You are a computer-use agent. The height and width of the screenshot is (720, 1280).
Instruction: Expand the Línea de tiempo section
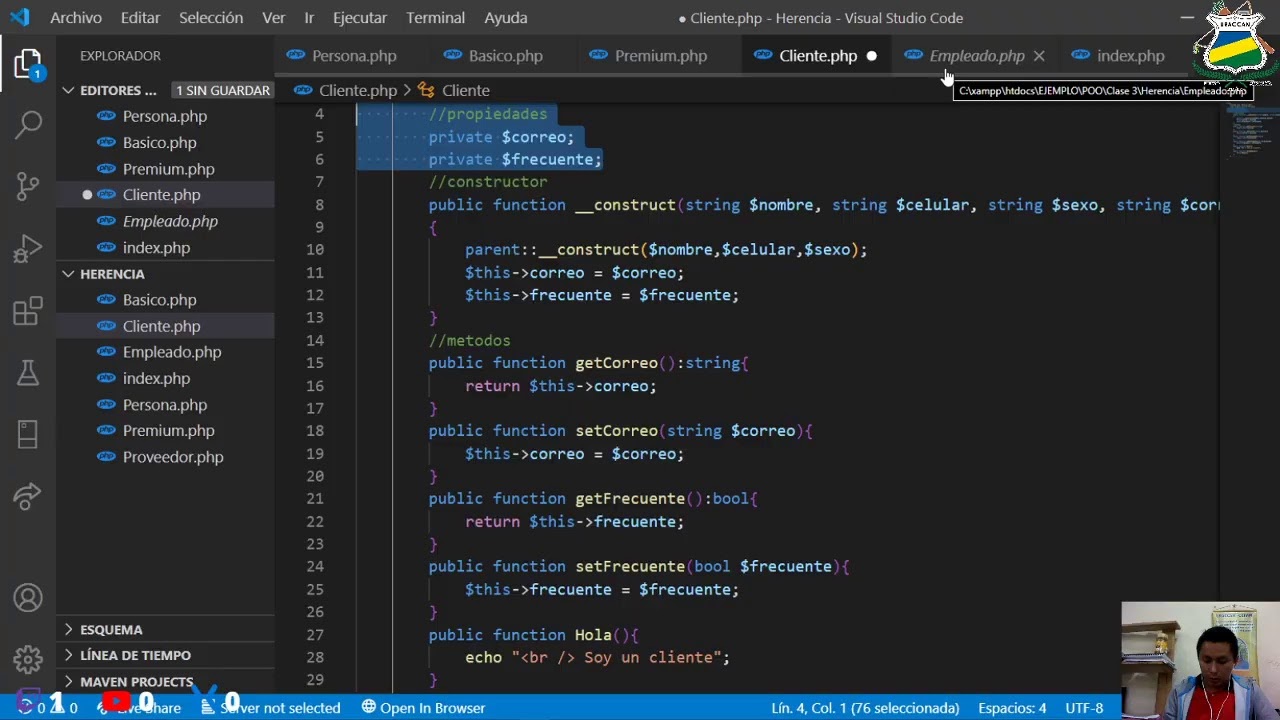click(165, 656)
